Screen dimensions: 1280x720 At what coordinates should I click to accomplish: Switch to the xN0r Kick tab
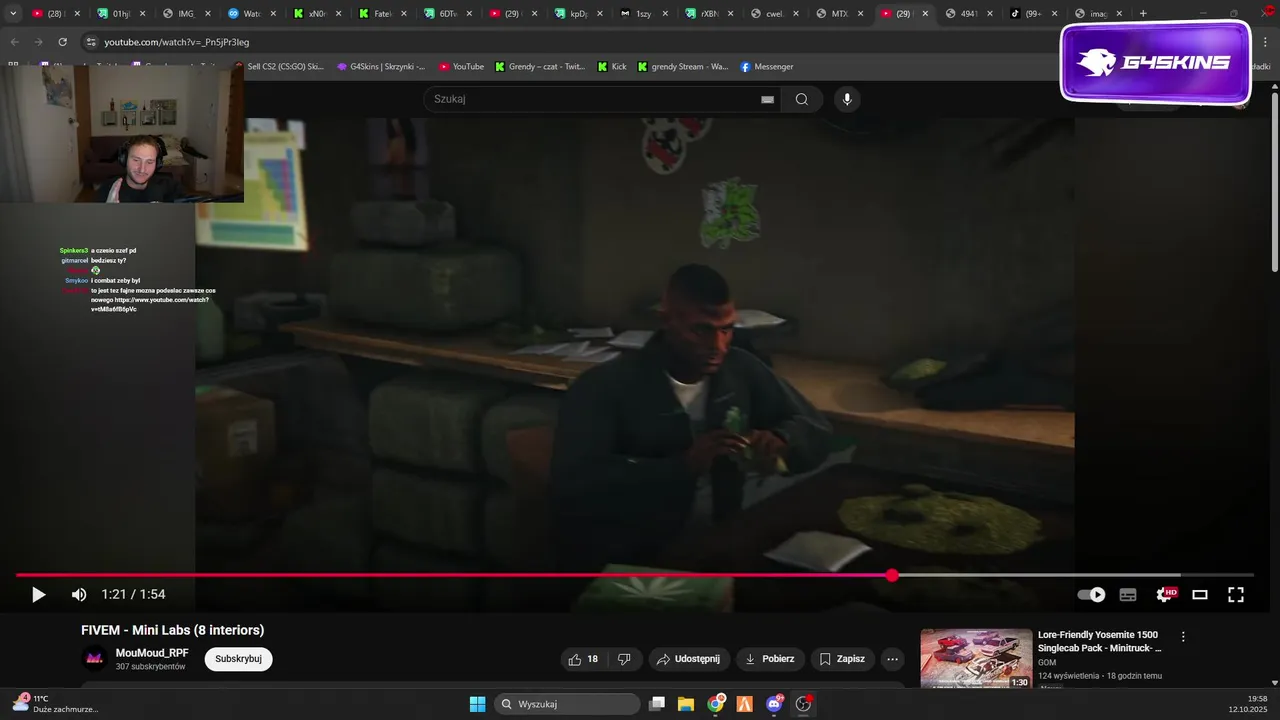click(316, 14)
